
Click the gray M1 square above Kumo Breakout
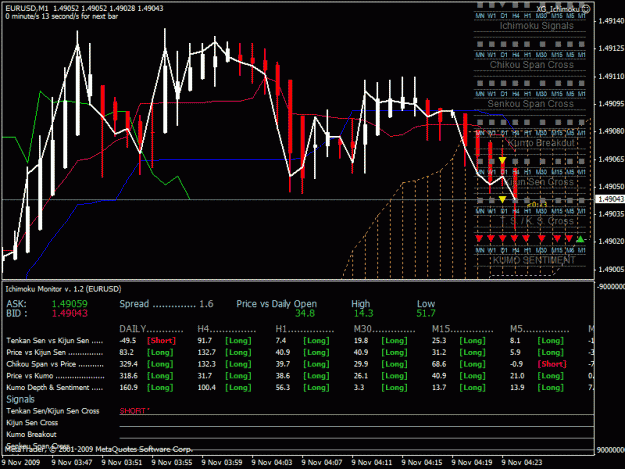point(582,122)
